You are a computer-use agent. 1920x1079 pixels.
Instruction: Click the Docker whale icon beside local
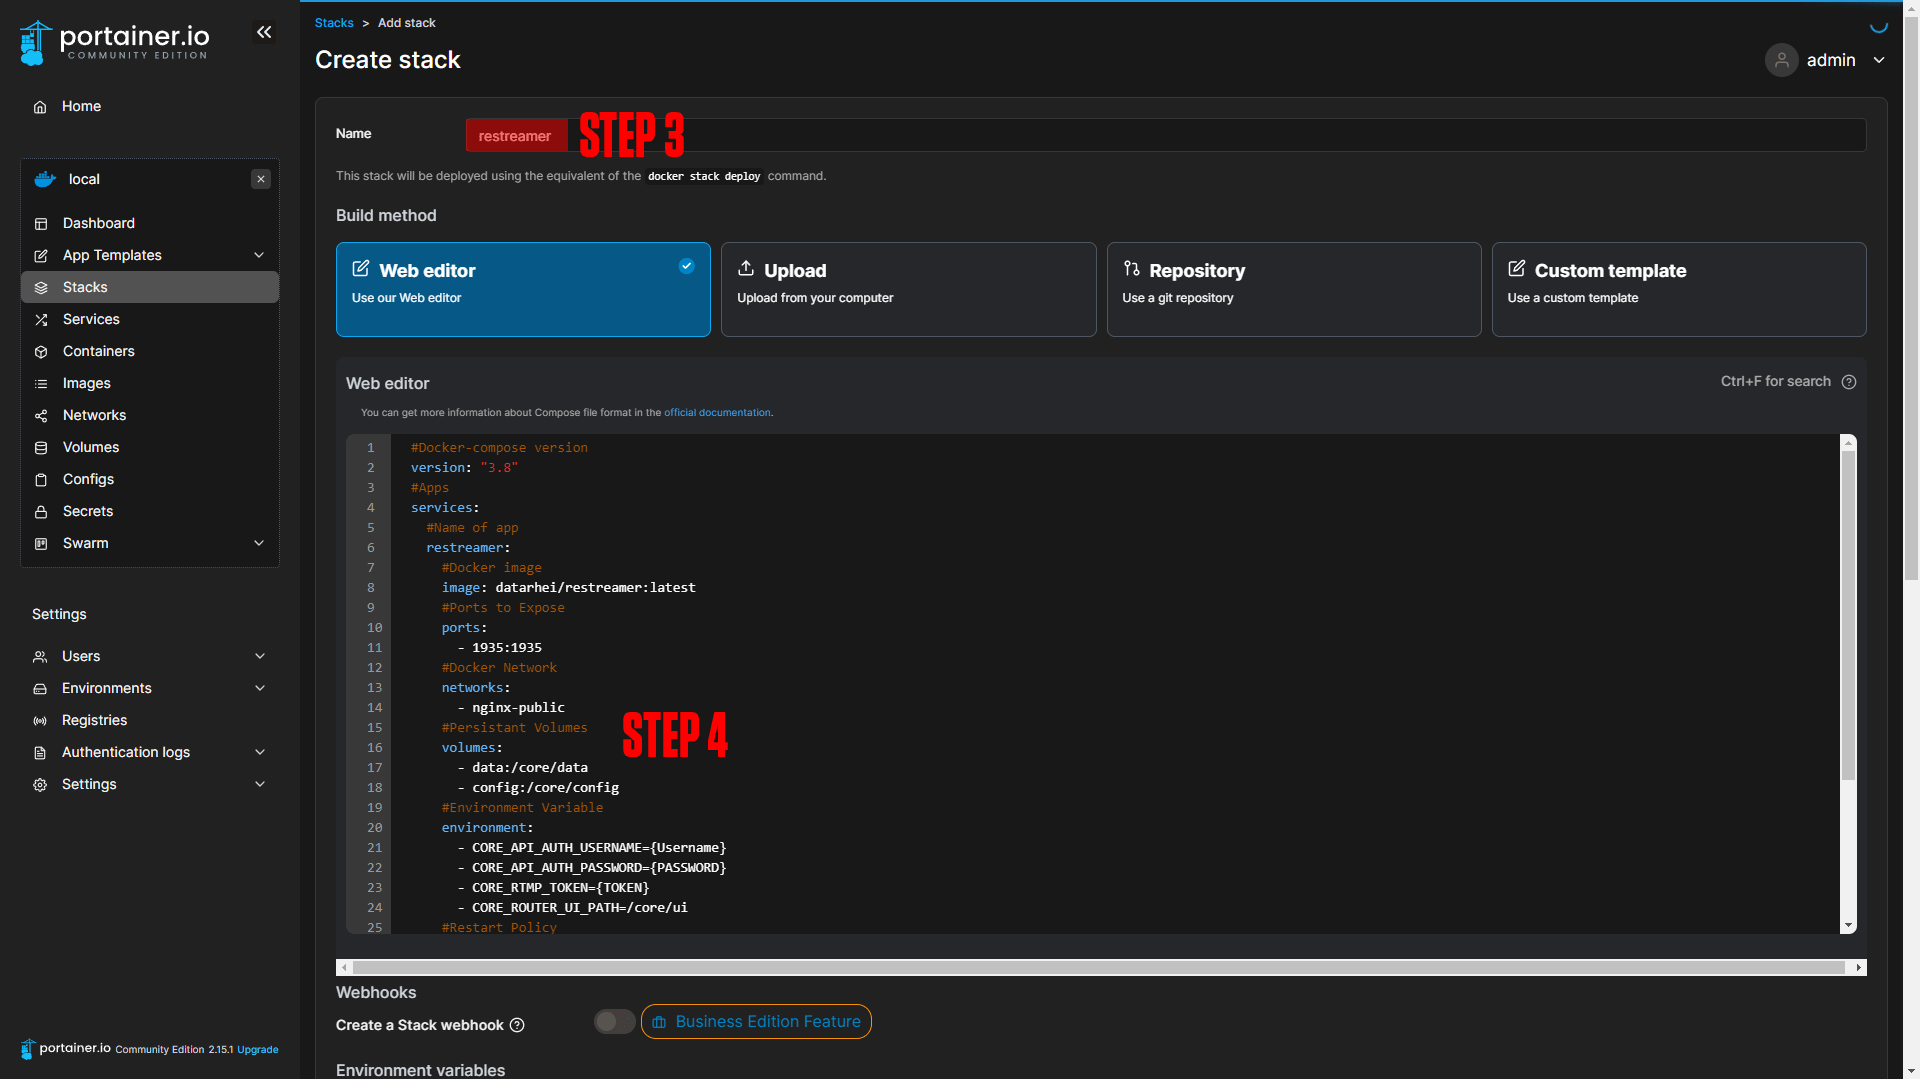[45, 179]
